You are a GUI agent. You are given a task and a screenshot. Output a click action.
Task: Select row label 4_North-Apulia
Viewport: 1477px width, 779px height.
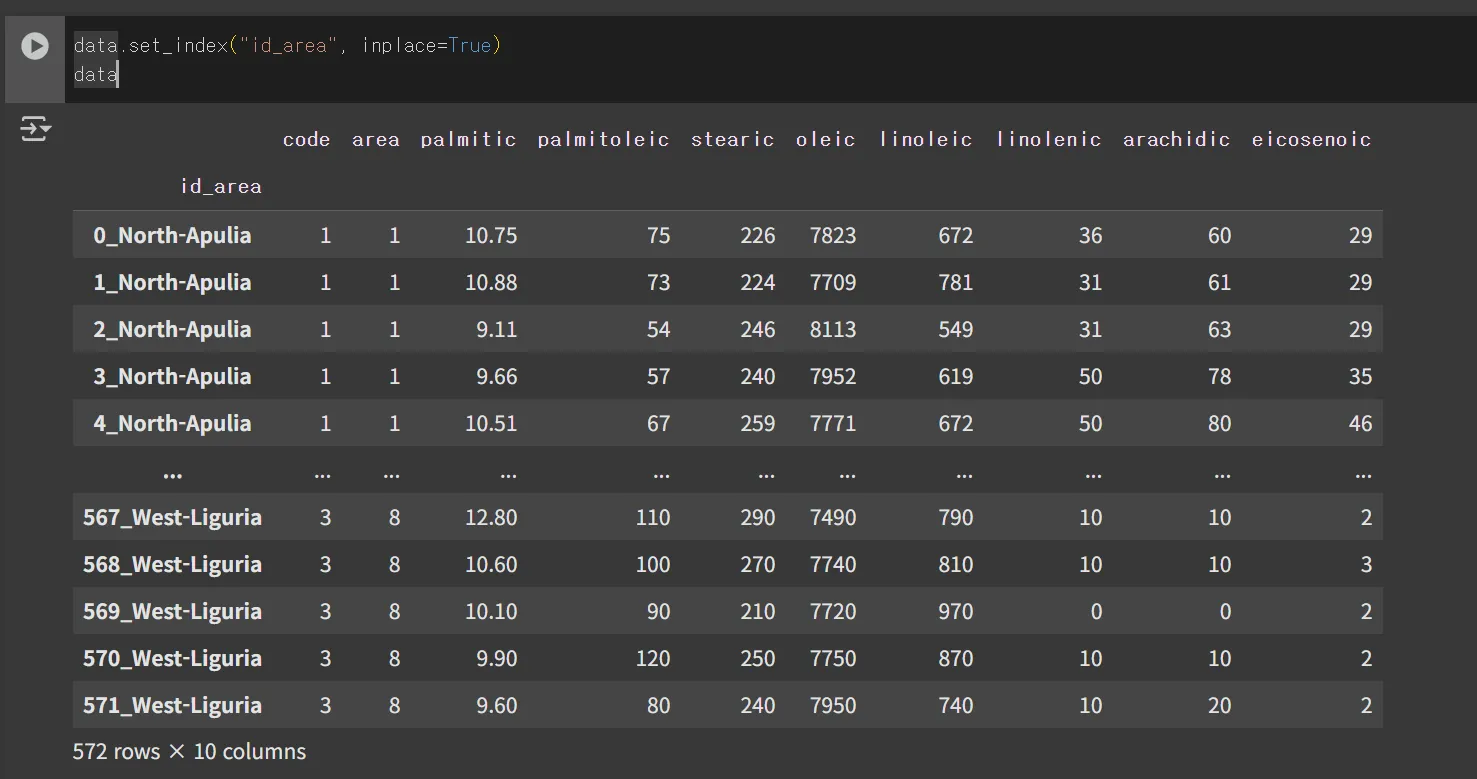click(172, 424)
